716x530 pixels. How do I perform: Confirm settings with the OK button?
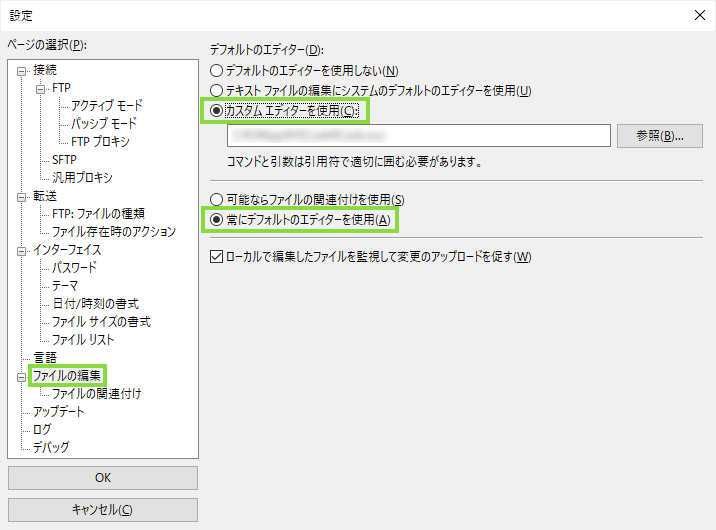click(103, 478)
